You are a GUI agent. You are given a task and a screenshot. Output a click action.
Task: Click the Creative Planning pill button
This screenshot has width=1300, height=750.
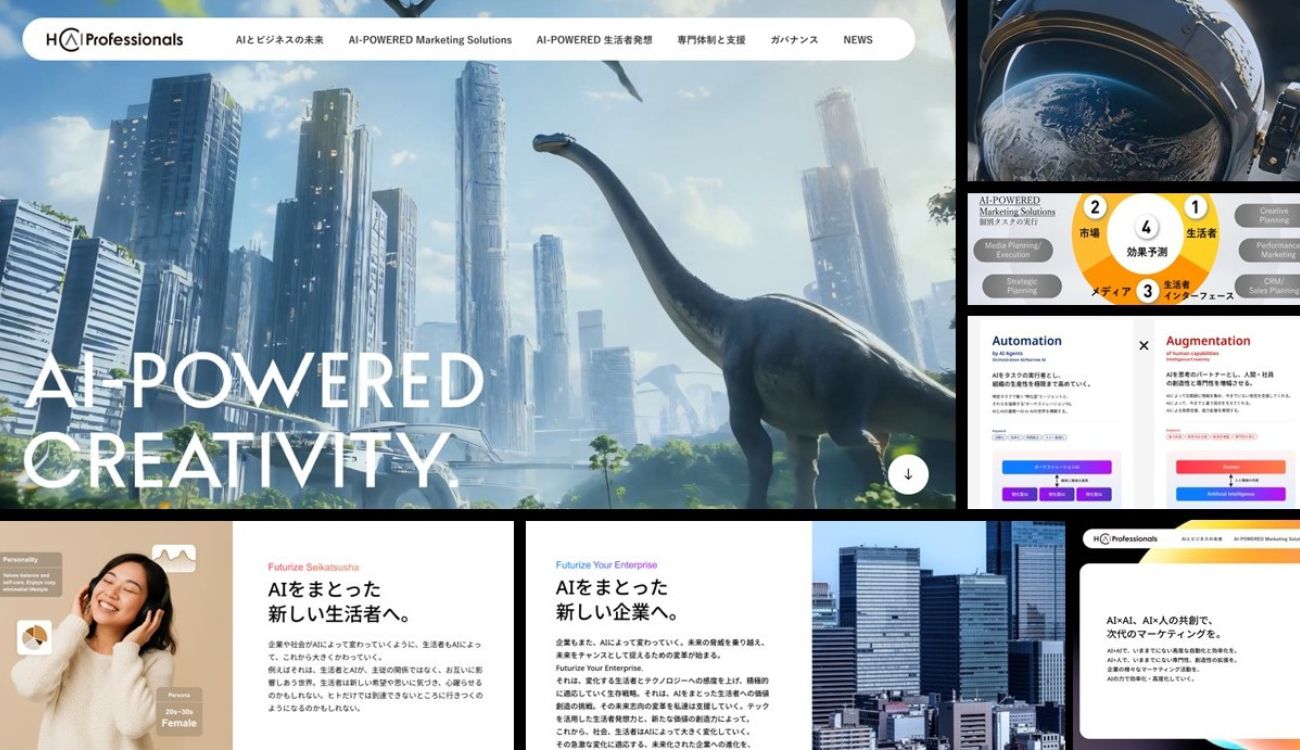tap(1272, 216)
